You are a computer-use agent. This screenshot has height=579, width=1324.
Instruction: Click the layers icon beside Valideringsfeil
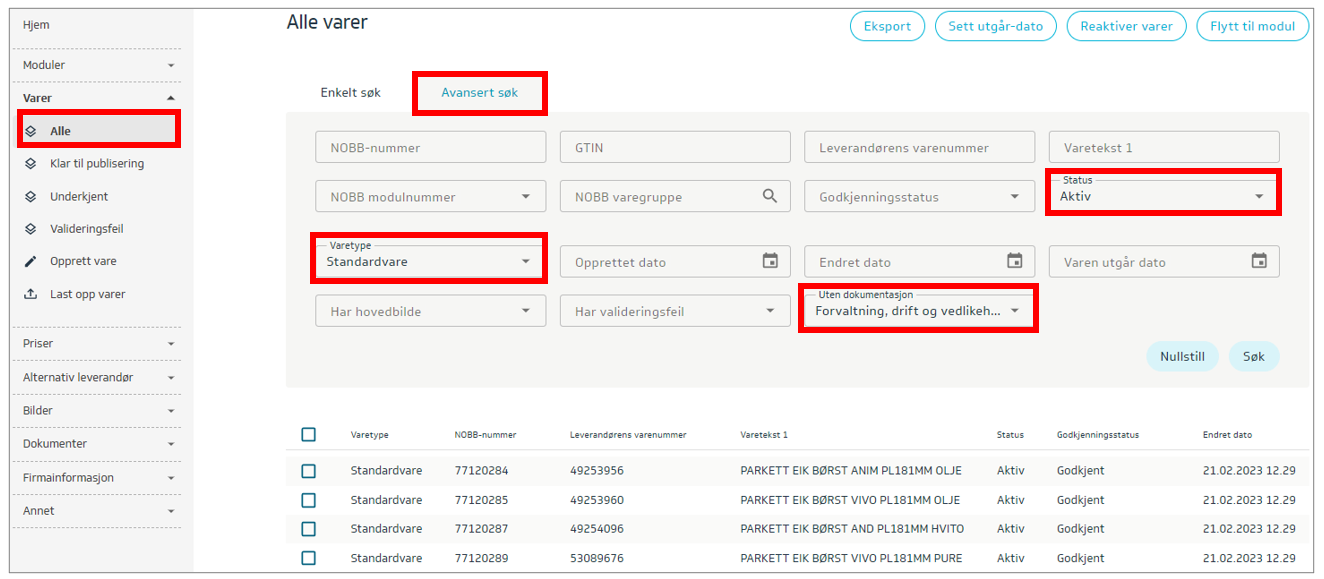click(x=31, y=229)
